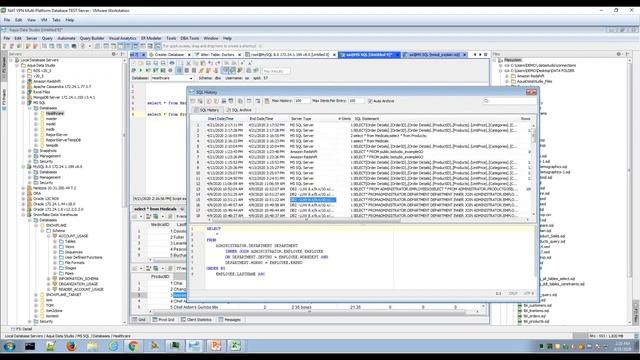
Task: Click the SQL History search box
Action: point(509,101)
